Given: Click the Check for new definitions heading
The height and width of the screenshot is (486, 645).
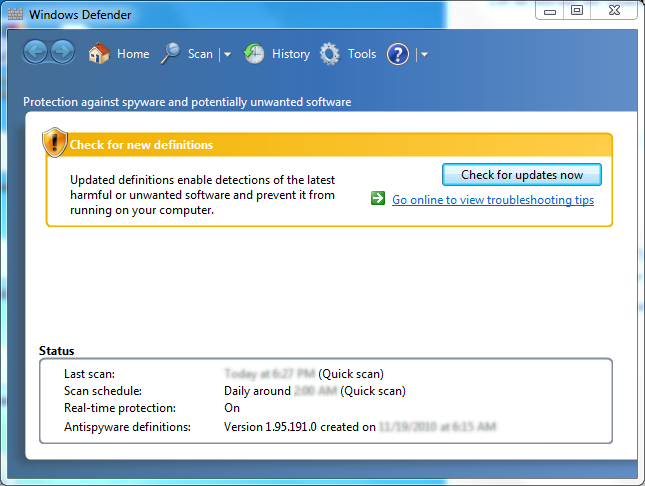Looking at the screenshot, I should pos(141,145).
